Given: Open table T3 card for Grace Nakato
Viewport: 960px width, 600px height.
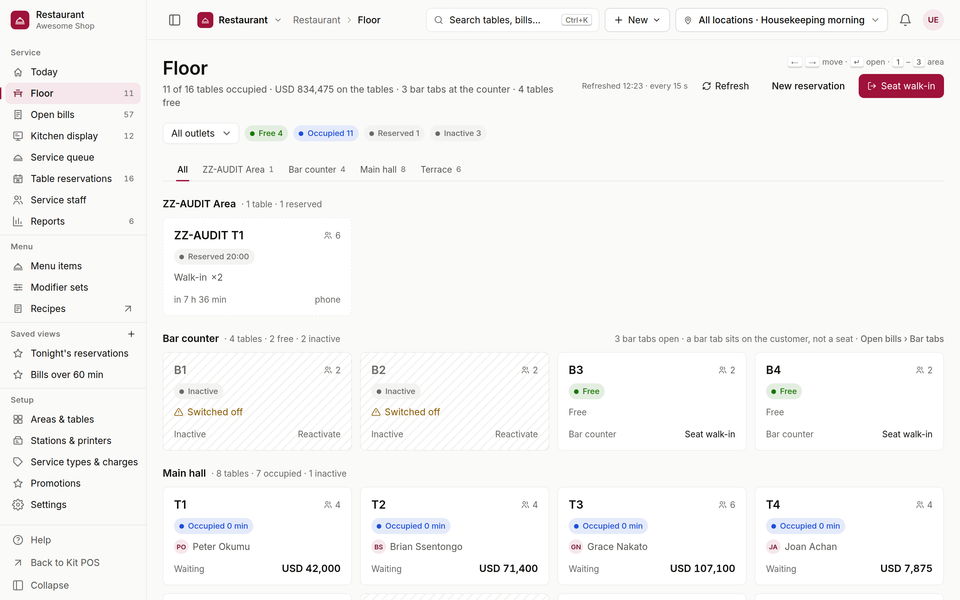Looking at the screenshot, I should (651, 536).
